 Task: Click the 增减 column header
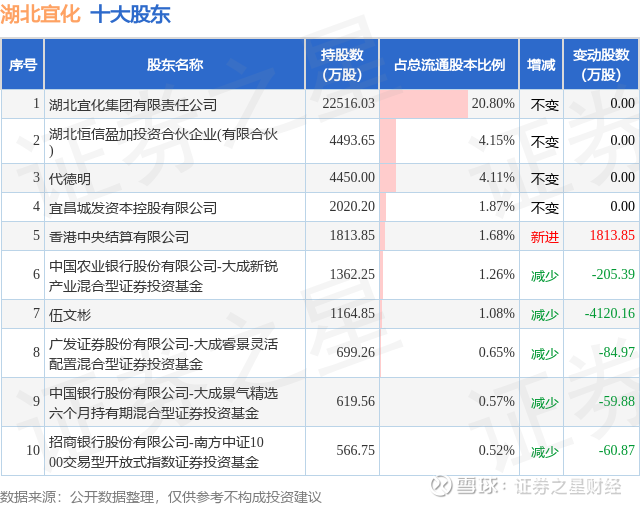tap(541, 64)
